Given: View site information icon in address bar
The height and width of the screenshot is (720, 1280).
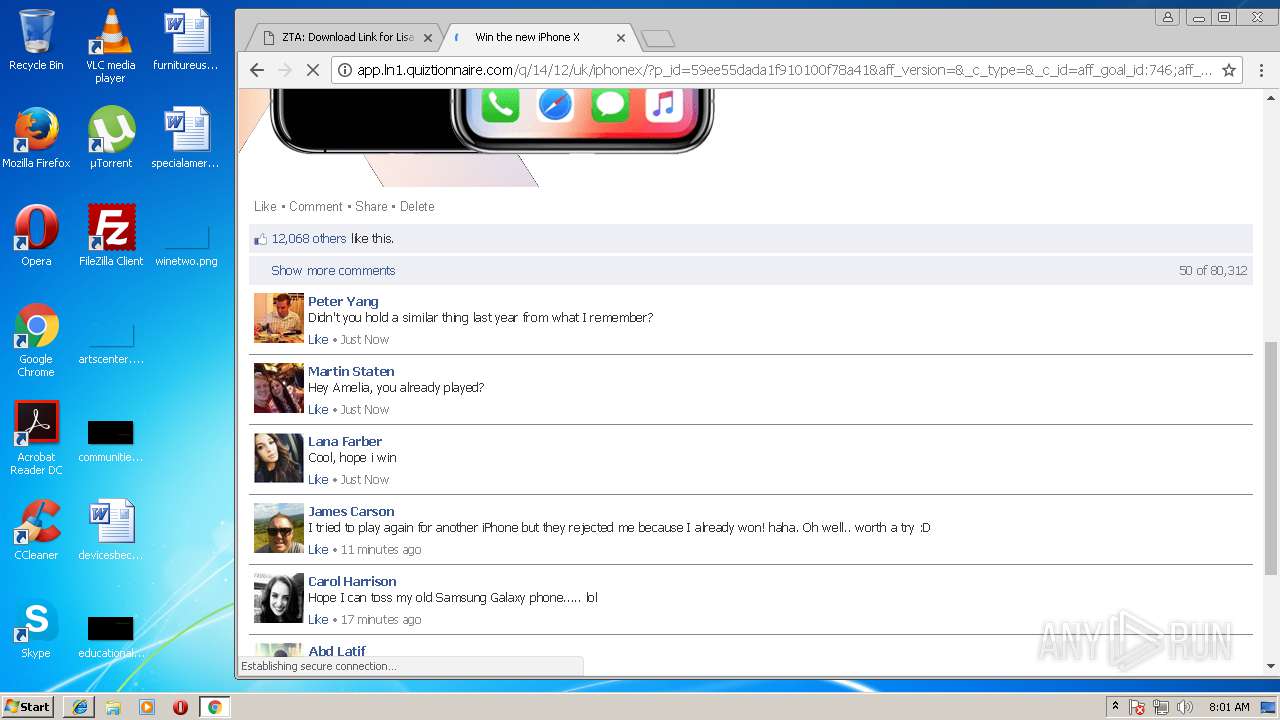Looking at the screenshot, I should click(x=344, y=70).
